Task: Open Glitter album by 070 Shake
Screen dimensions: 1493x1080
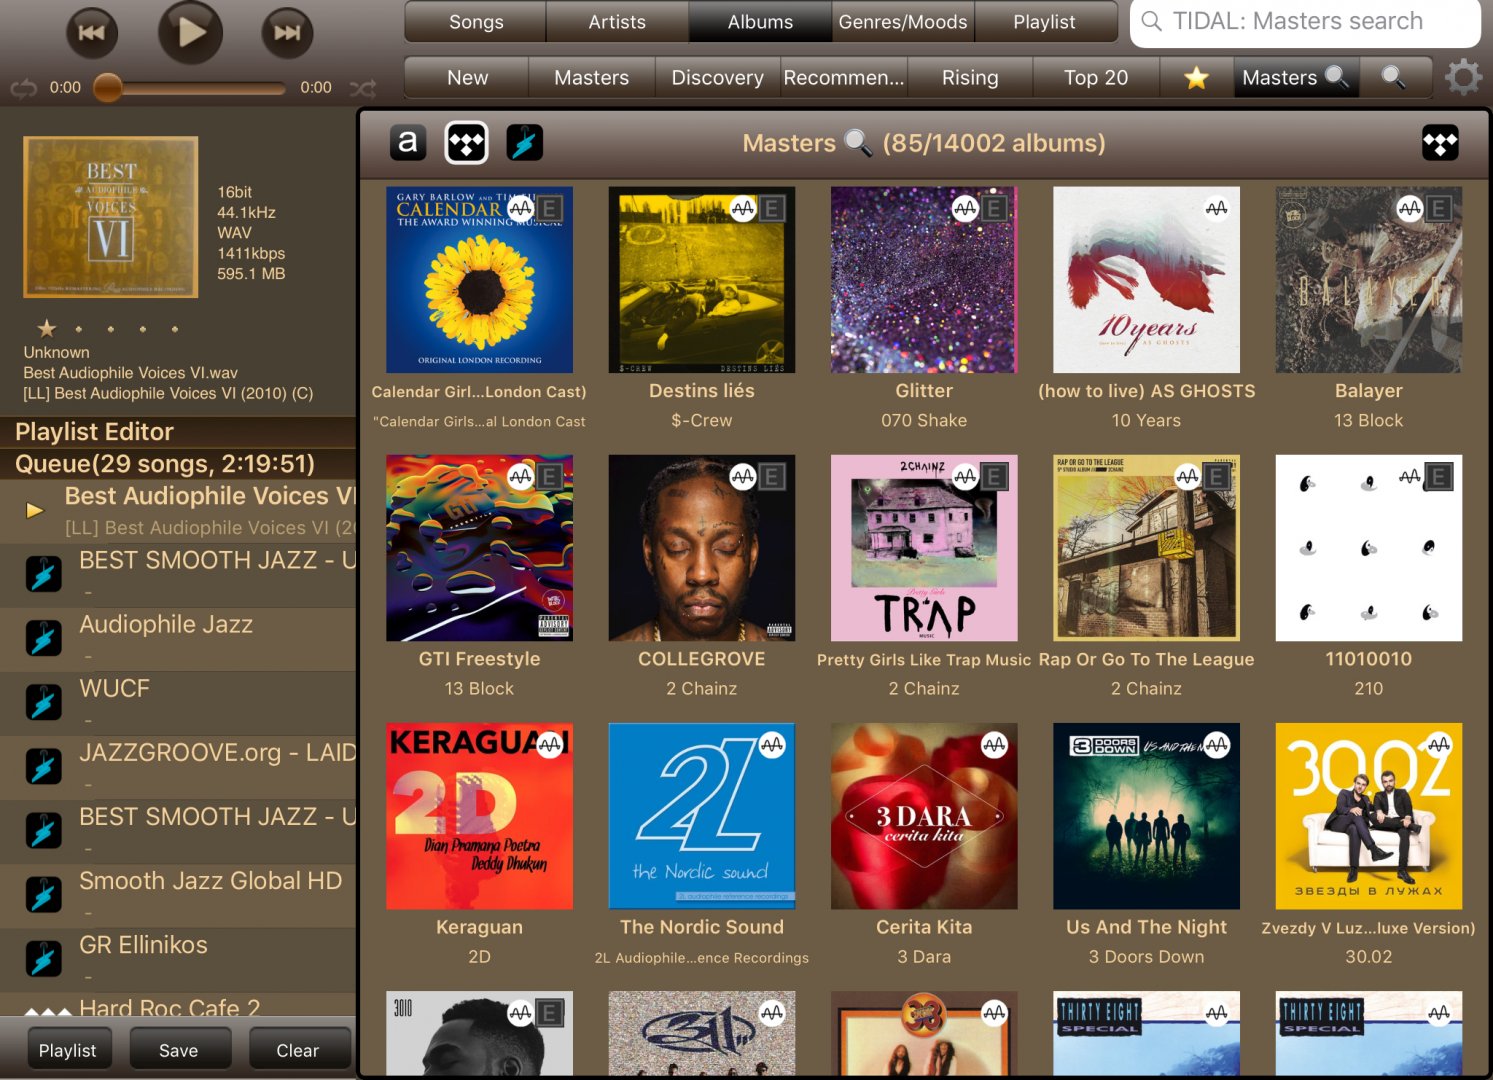Action: point(924,280)
